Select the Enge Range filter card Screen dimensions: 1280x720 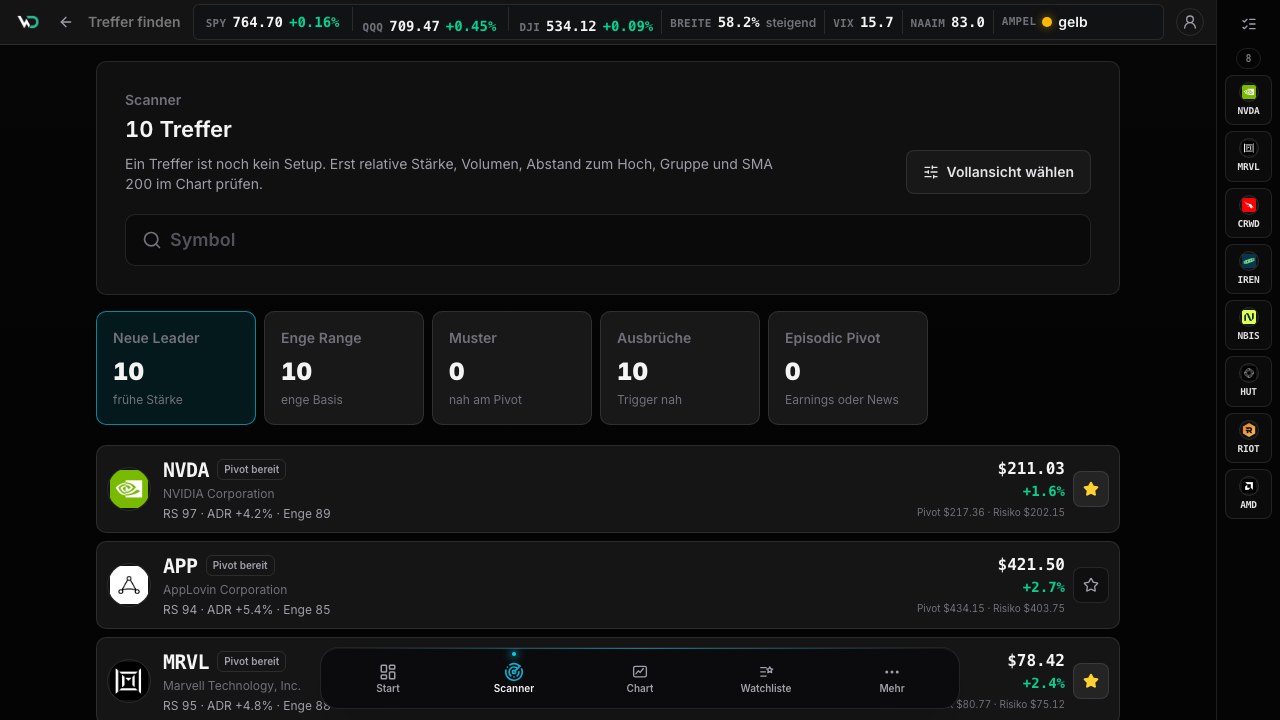pos(344,368)
